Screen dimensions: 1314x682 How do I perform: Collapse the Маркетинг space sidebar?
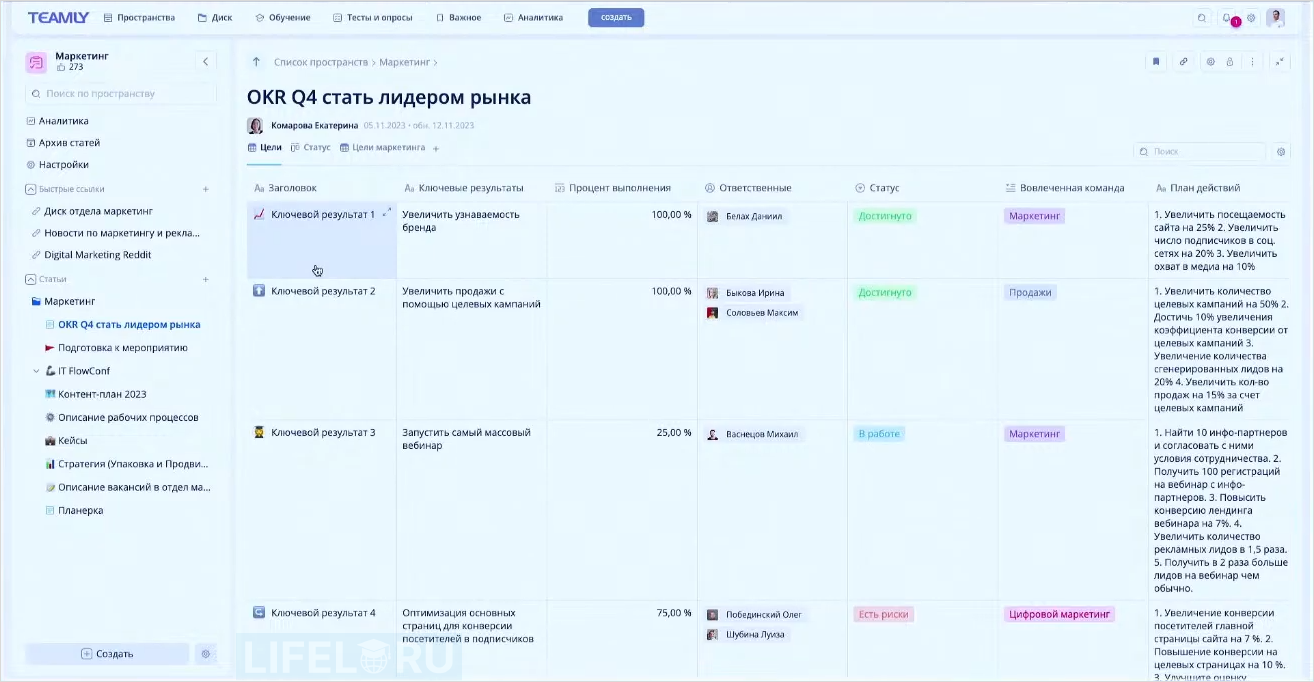pos(205,61)
